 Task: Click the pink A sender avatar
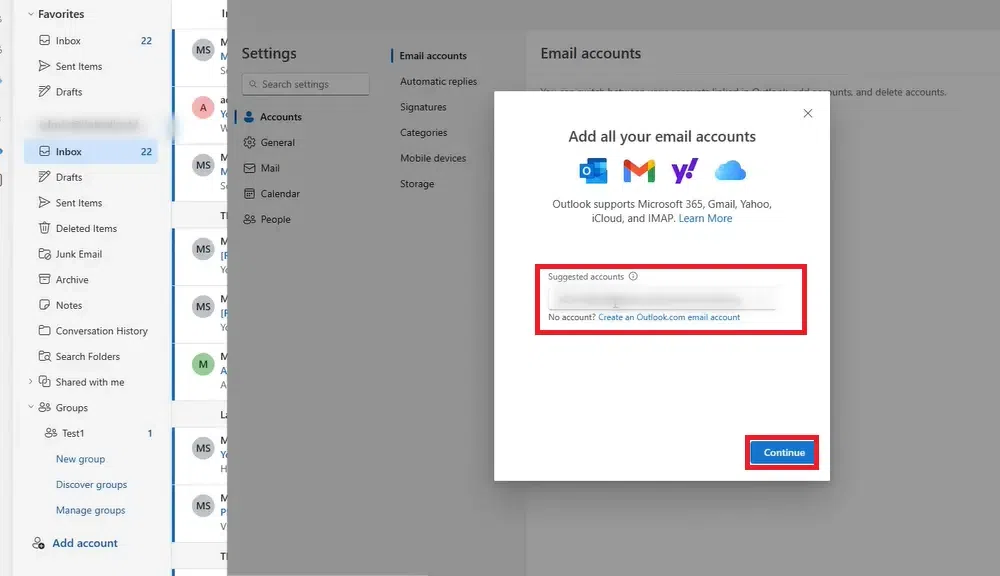(x=203, y=107)
